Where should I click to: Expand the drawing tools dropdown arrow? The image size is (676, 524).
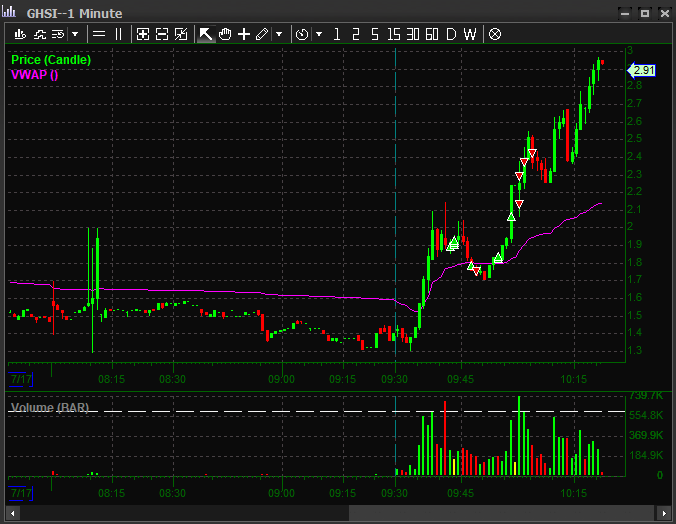click(x=279, y=34)
